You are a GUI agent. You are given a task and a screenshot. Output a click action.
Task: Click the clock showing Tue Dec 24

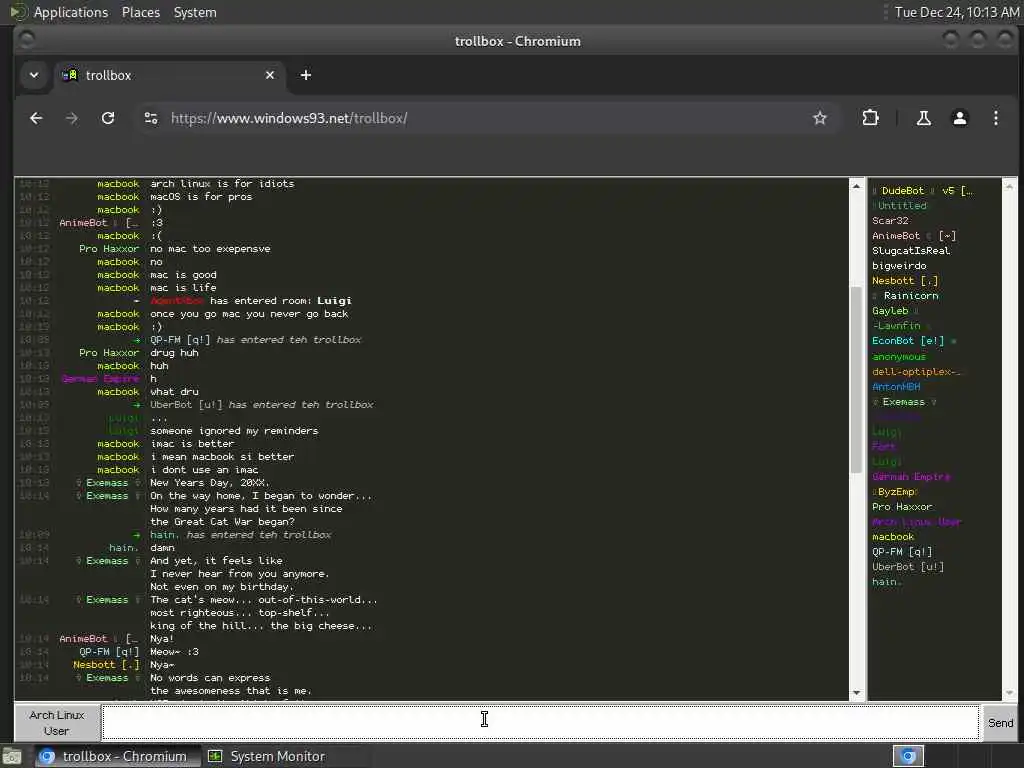tap(956, 12)
